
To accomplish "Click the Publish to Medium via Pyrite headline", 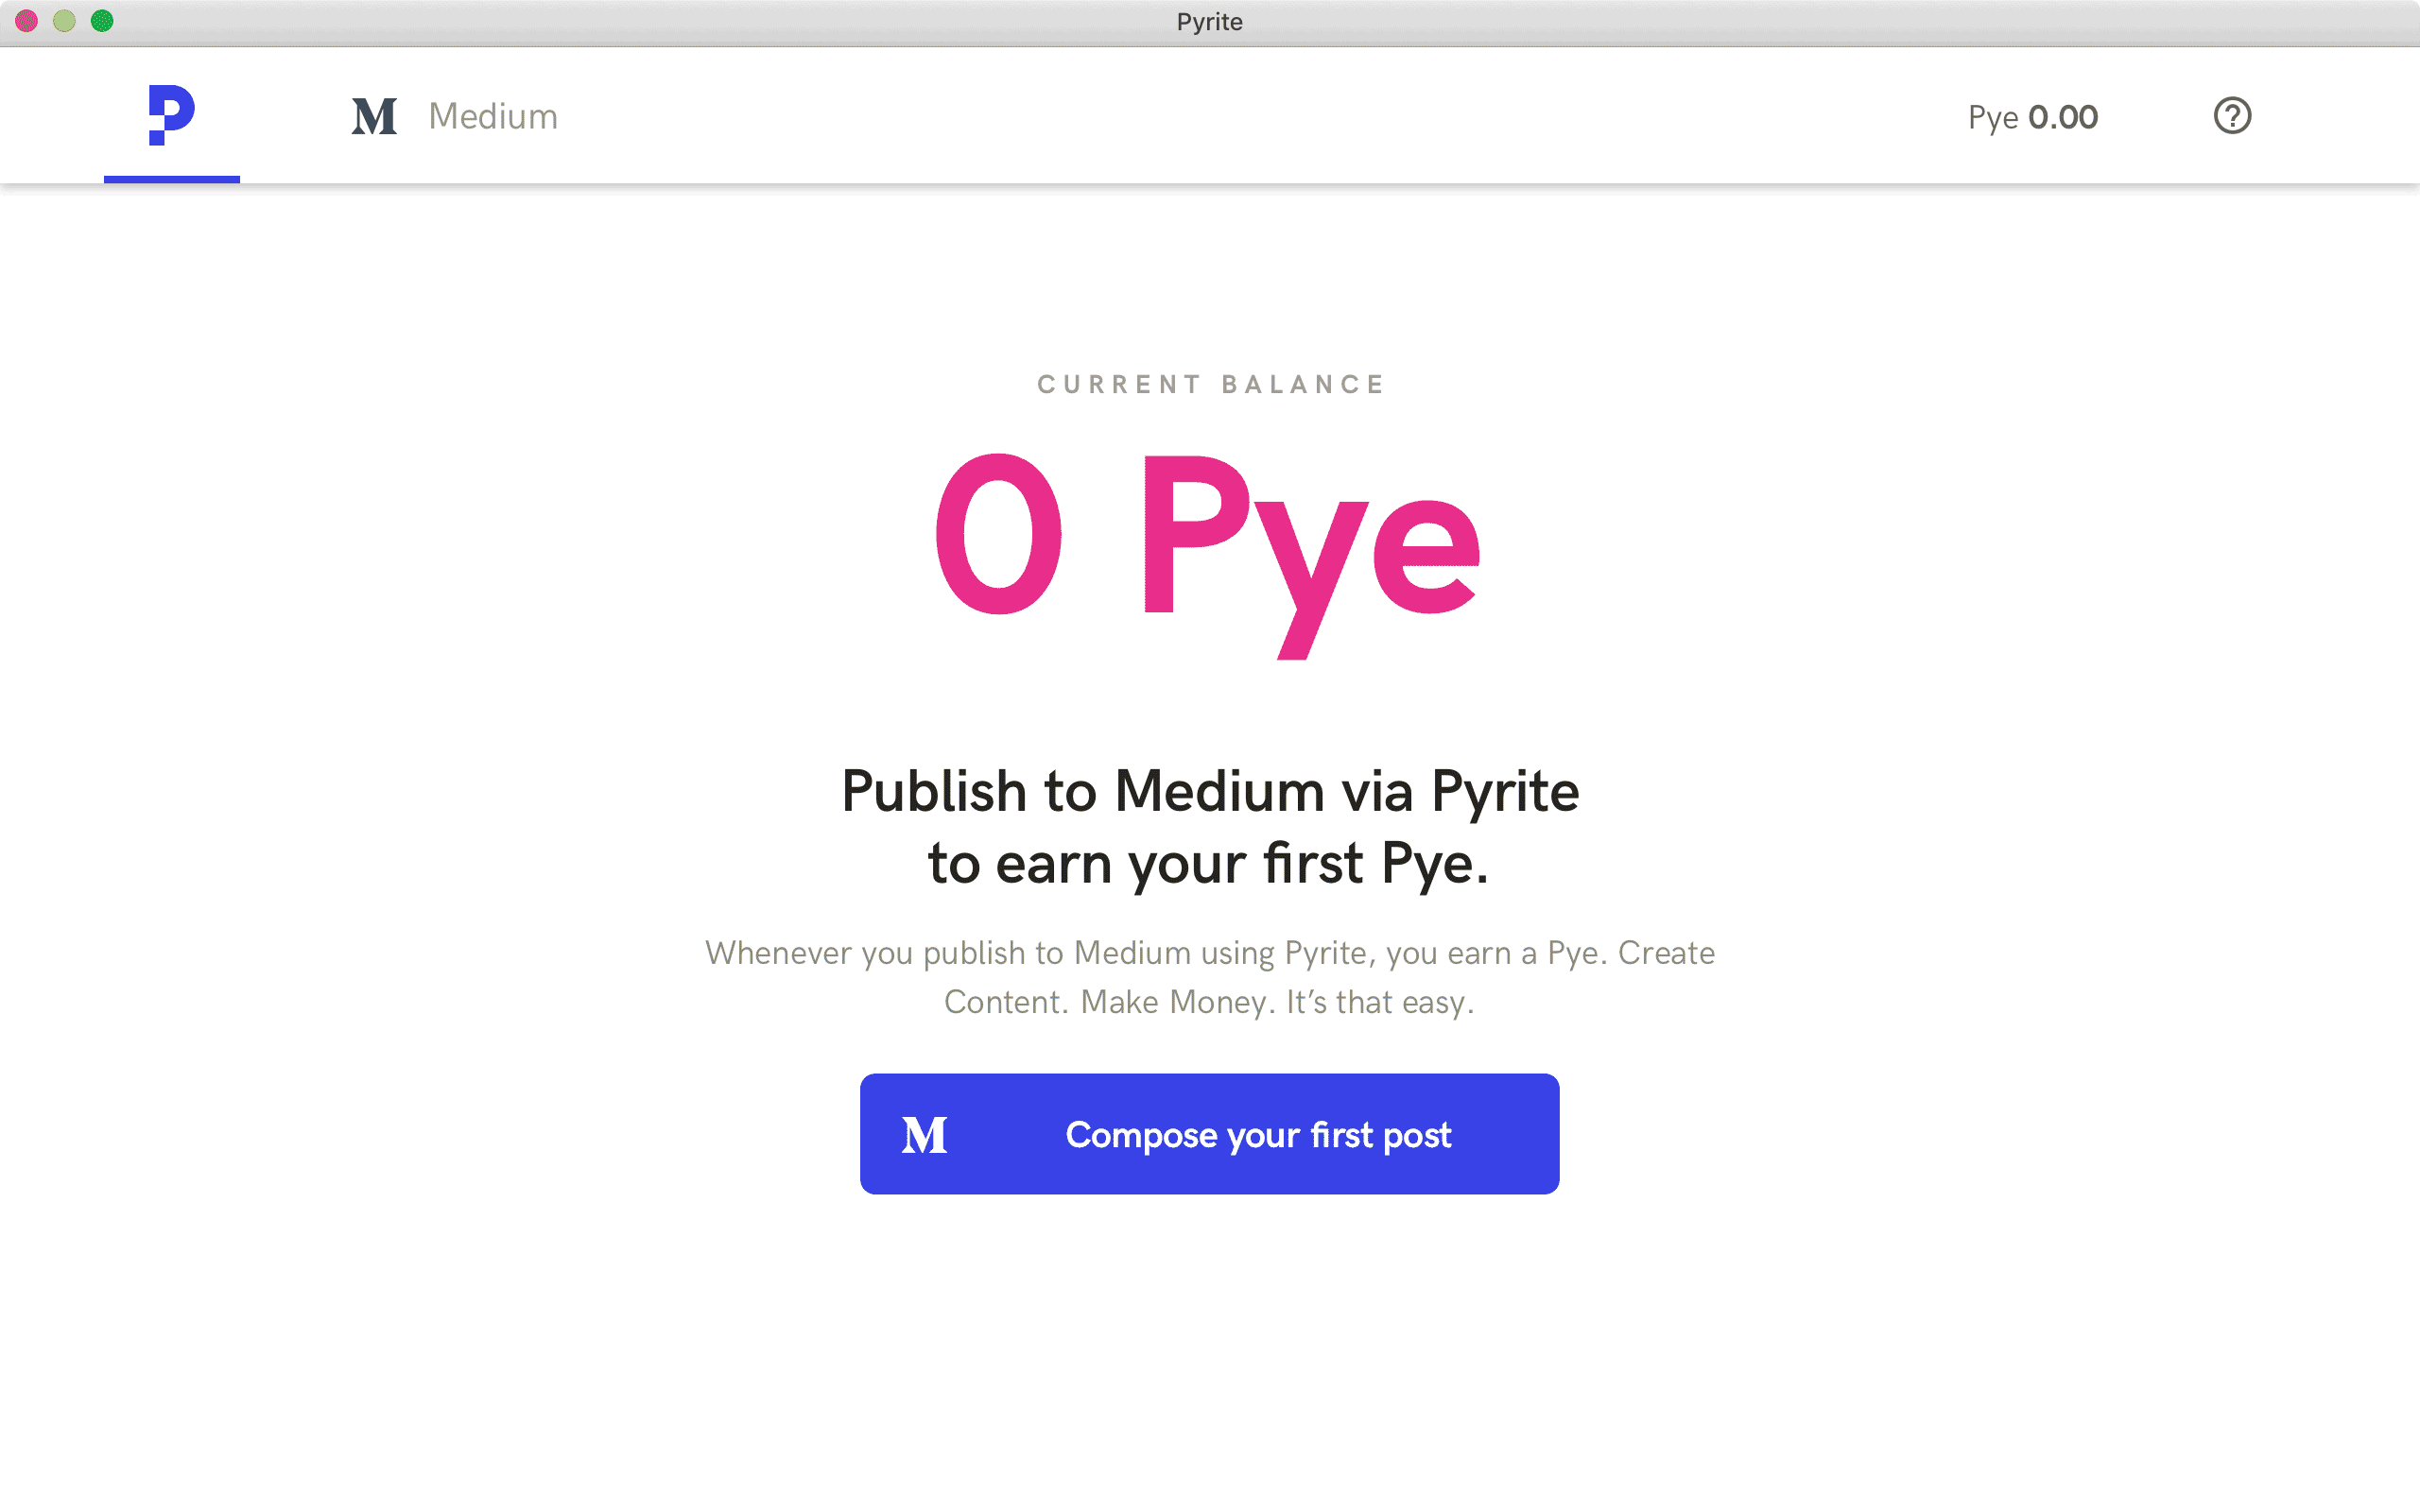I will [x=1210, y=791].
